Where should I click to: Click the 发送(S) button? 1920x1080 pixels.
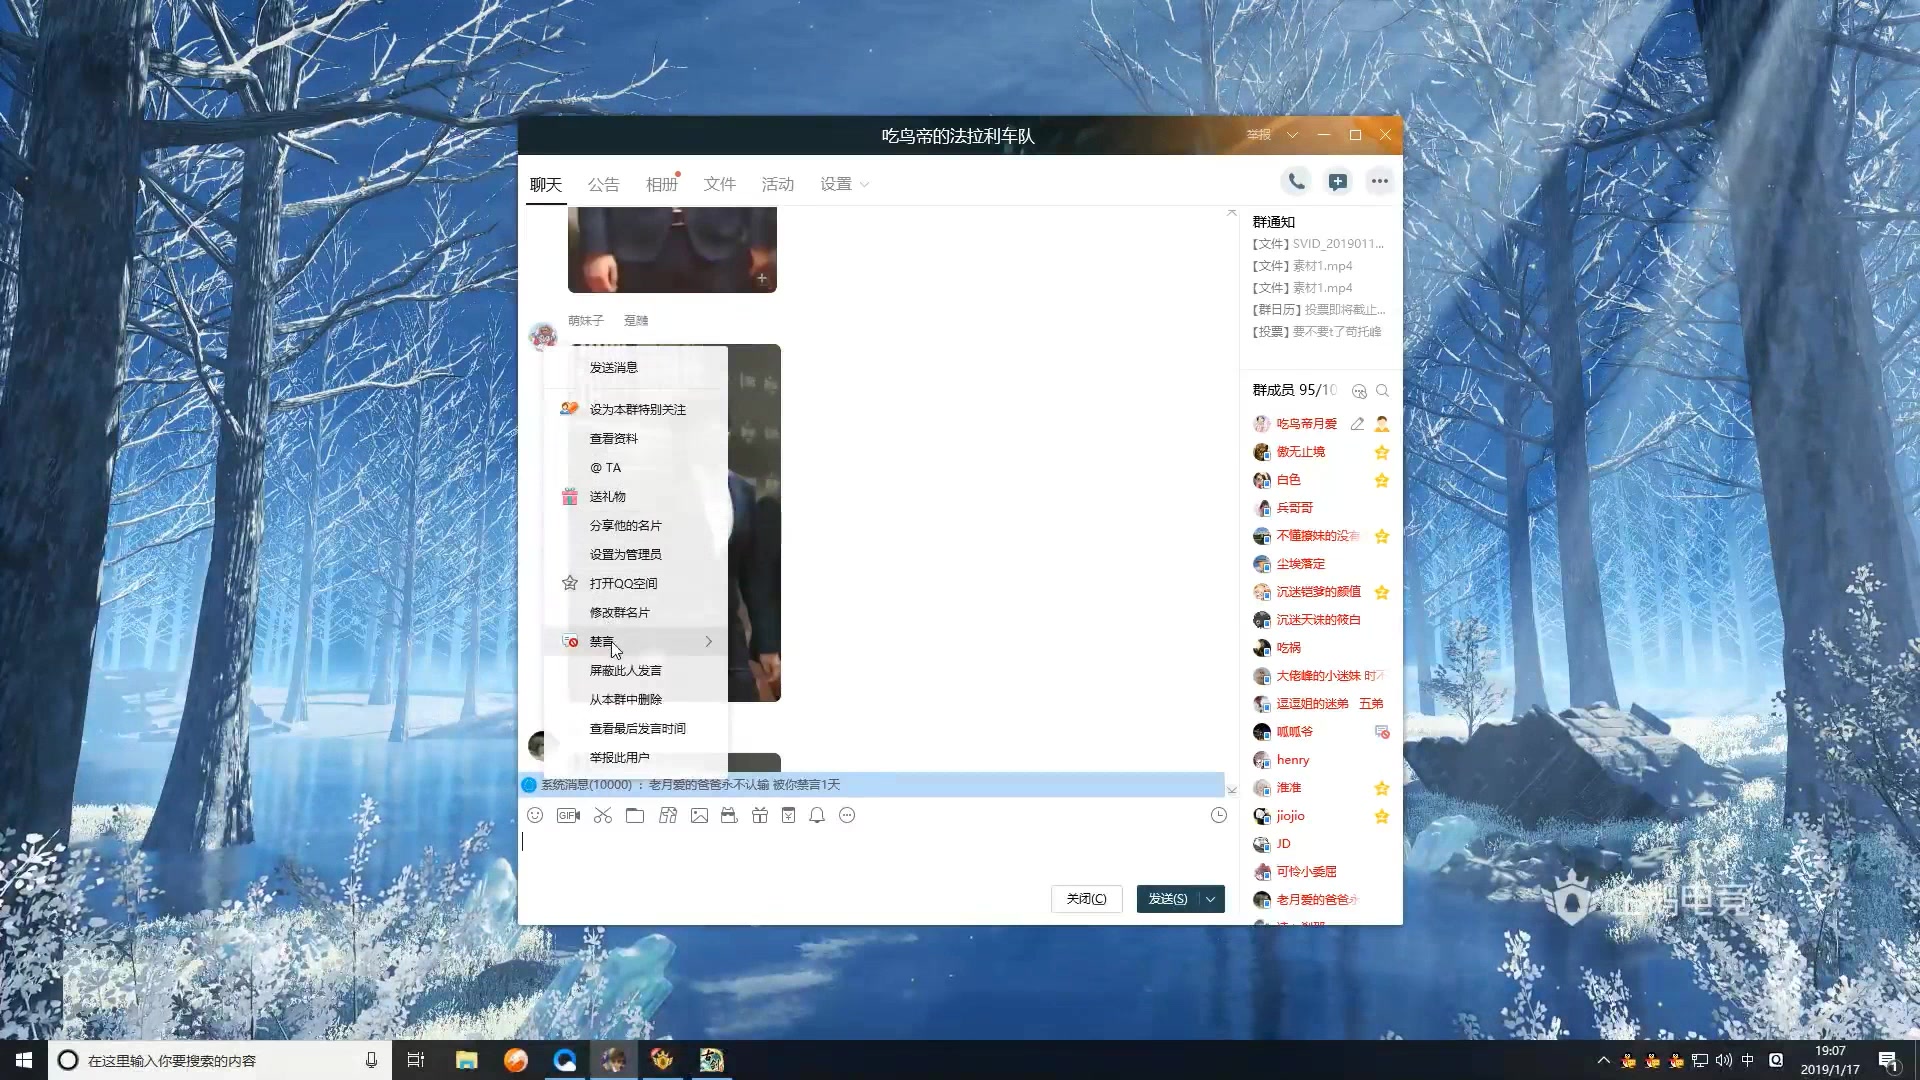pyautogui.click(x=1168, y=899)
